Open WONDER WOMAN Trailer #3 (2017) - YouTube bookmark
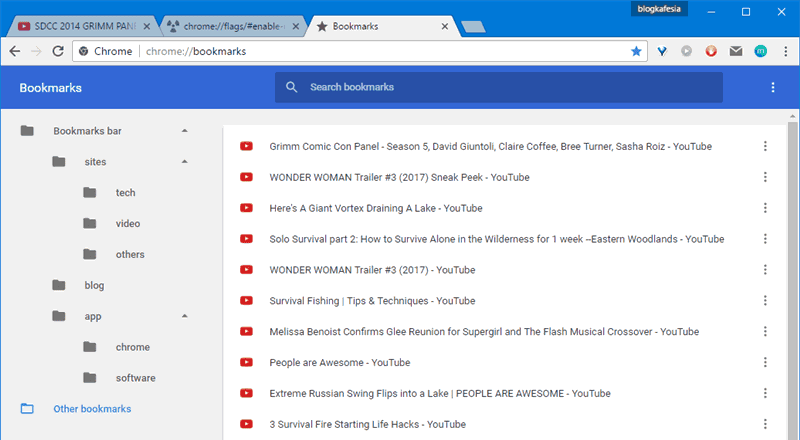800x440 pixels. [372, 270]
